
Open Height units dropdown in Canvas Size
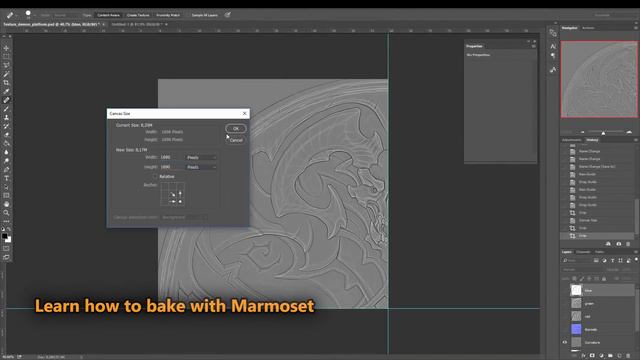(x=201, y=167)
